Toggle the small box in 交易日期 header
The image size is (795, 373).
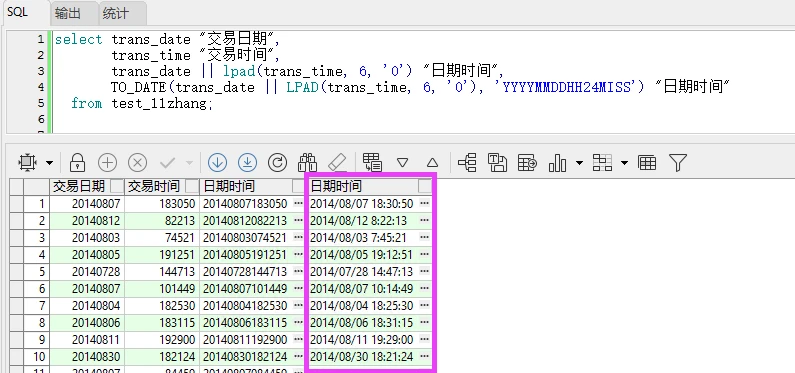click(x=117, y=186)
